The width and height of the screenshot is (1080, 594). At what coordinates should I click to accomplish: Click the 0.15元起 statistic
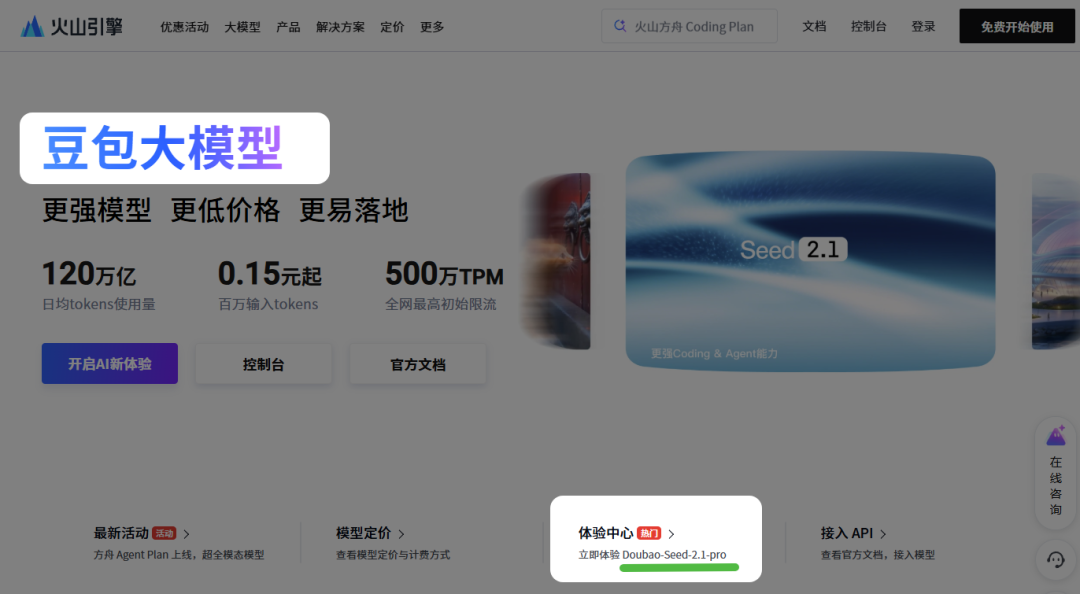point(270,274)
